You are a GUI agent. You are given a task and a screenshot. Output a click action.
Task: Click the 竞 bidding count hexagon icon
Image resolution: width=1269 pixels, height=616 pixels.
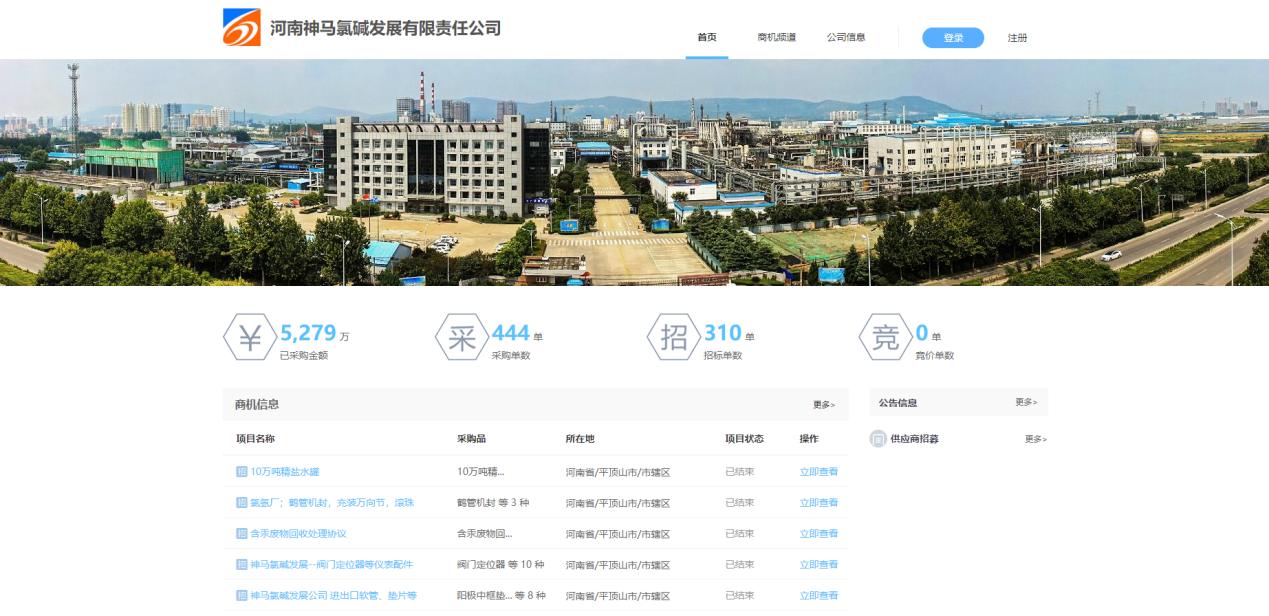886,338
